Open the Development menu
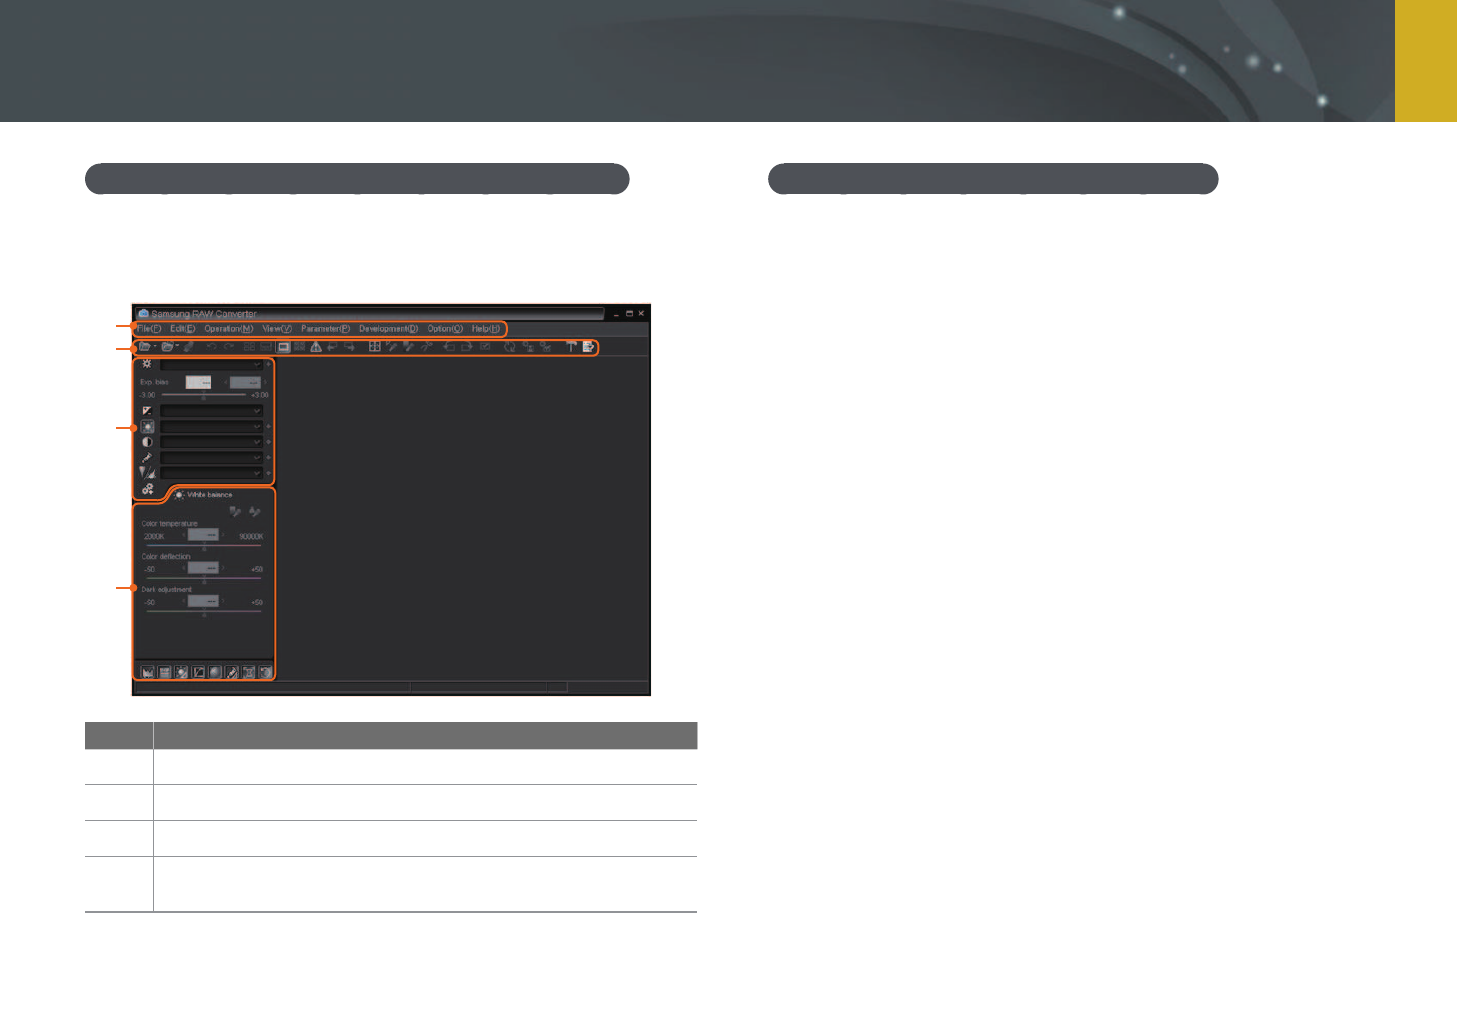Viewport: 1457px width, 1032px height. point(388,329)
